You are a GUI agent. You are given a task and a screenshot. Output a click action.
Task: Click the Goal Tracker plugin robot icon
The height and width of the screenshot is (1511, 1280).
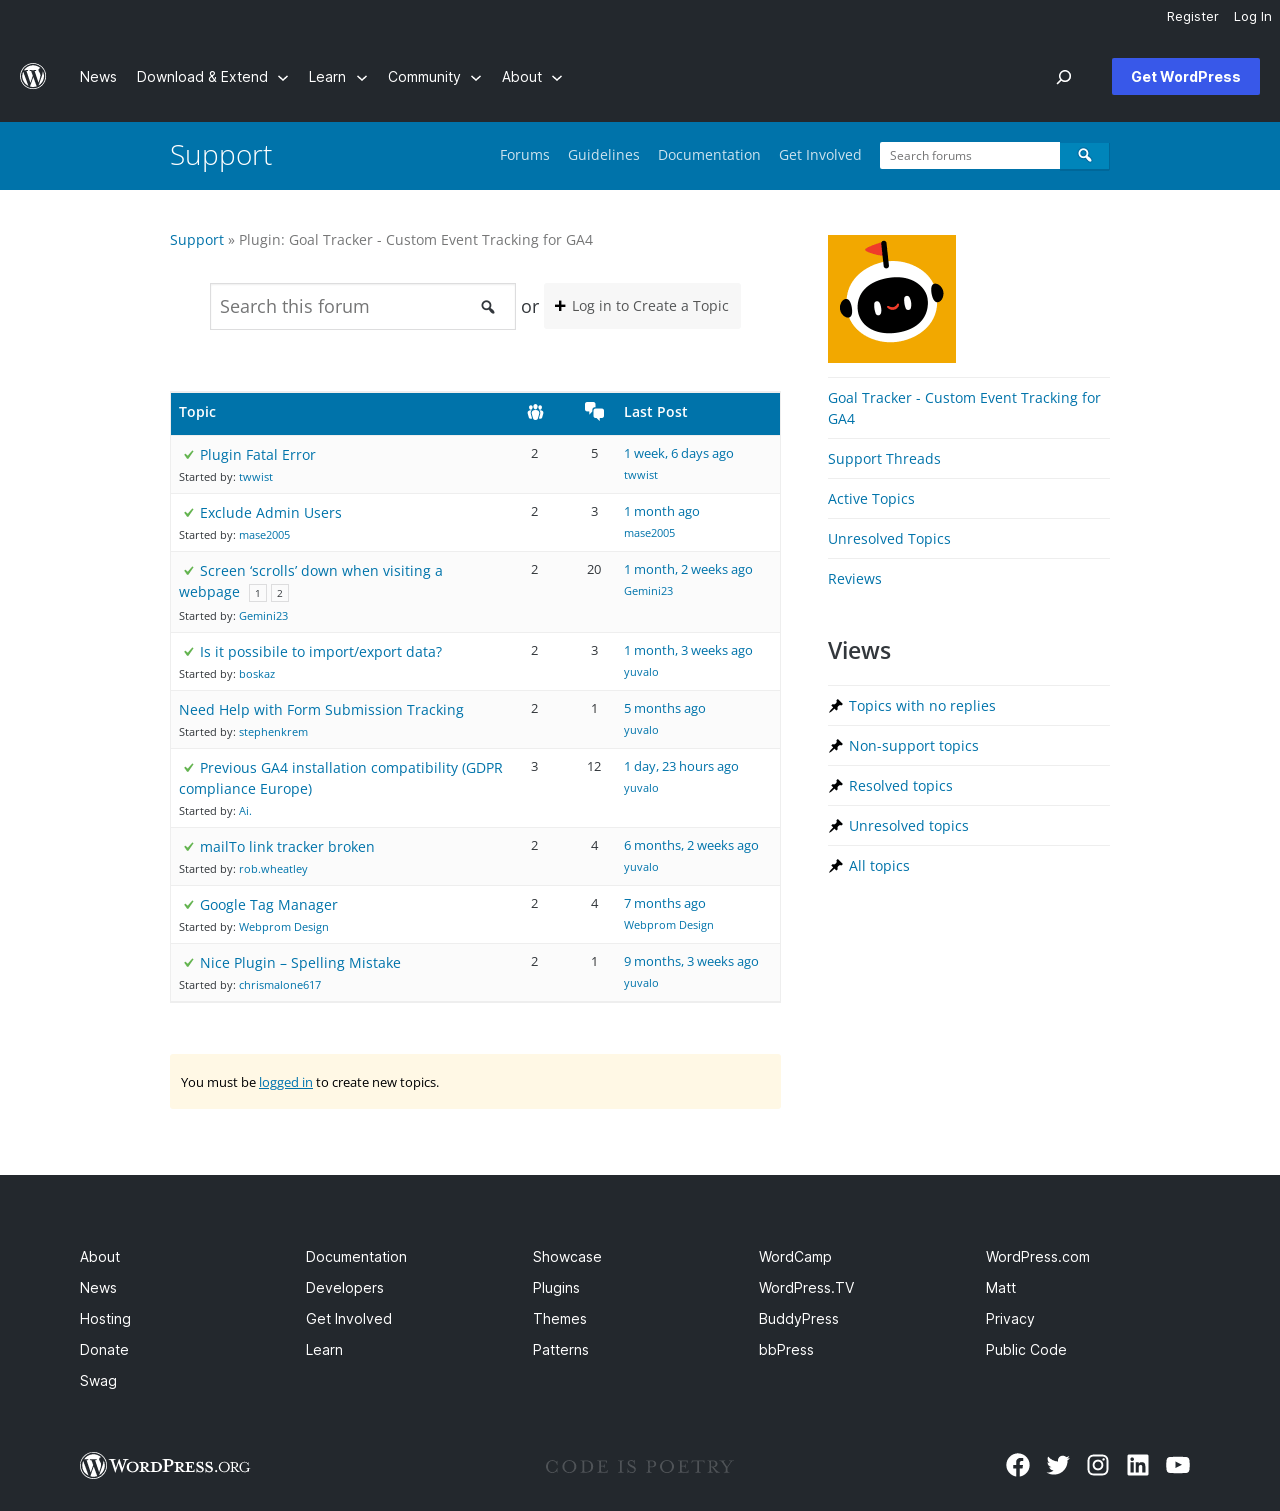(x=892, y=299)
